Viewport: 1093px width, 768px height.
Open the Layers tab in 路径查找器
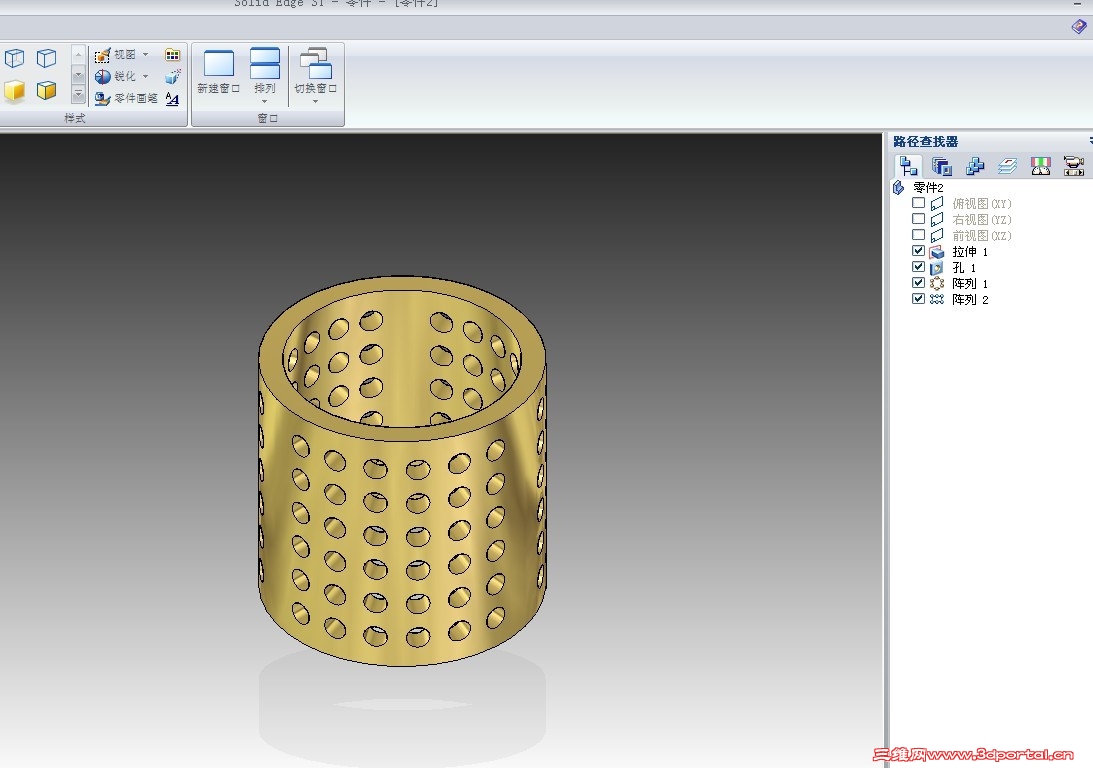(1007, 166)
